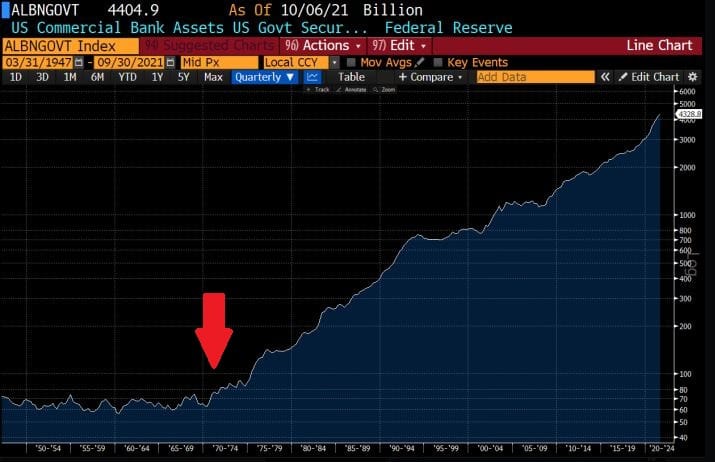Open chart settings gear icon
The image size is (715, 462).
(692, 77)
